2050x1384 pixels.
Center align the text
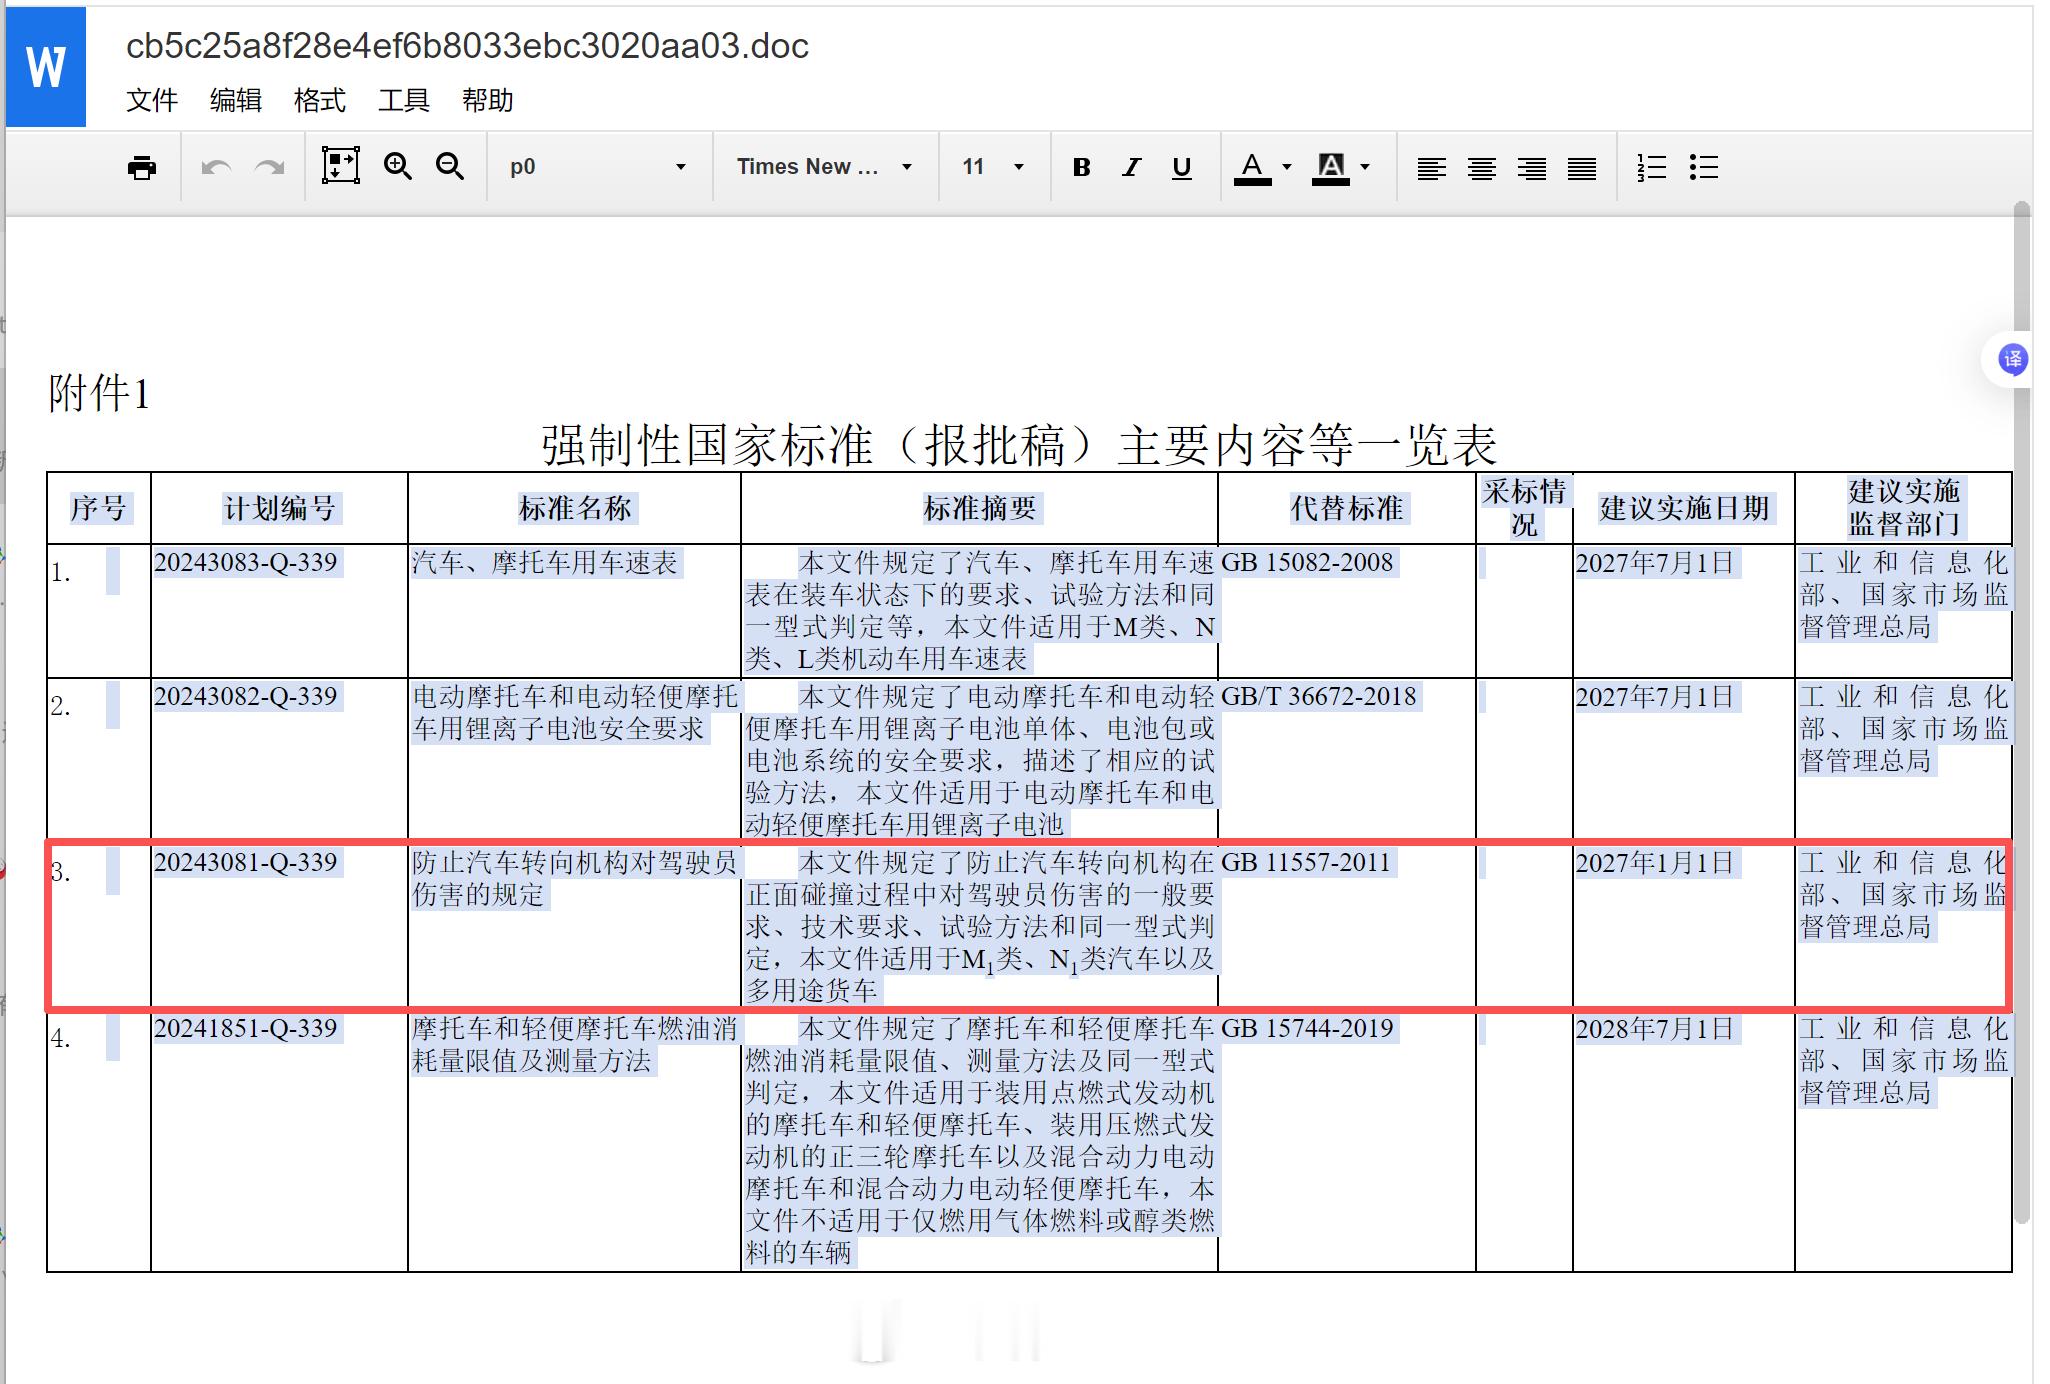coord(1481,167)
